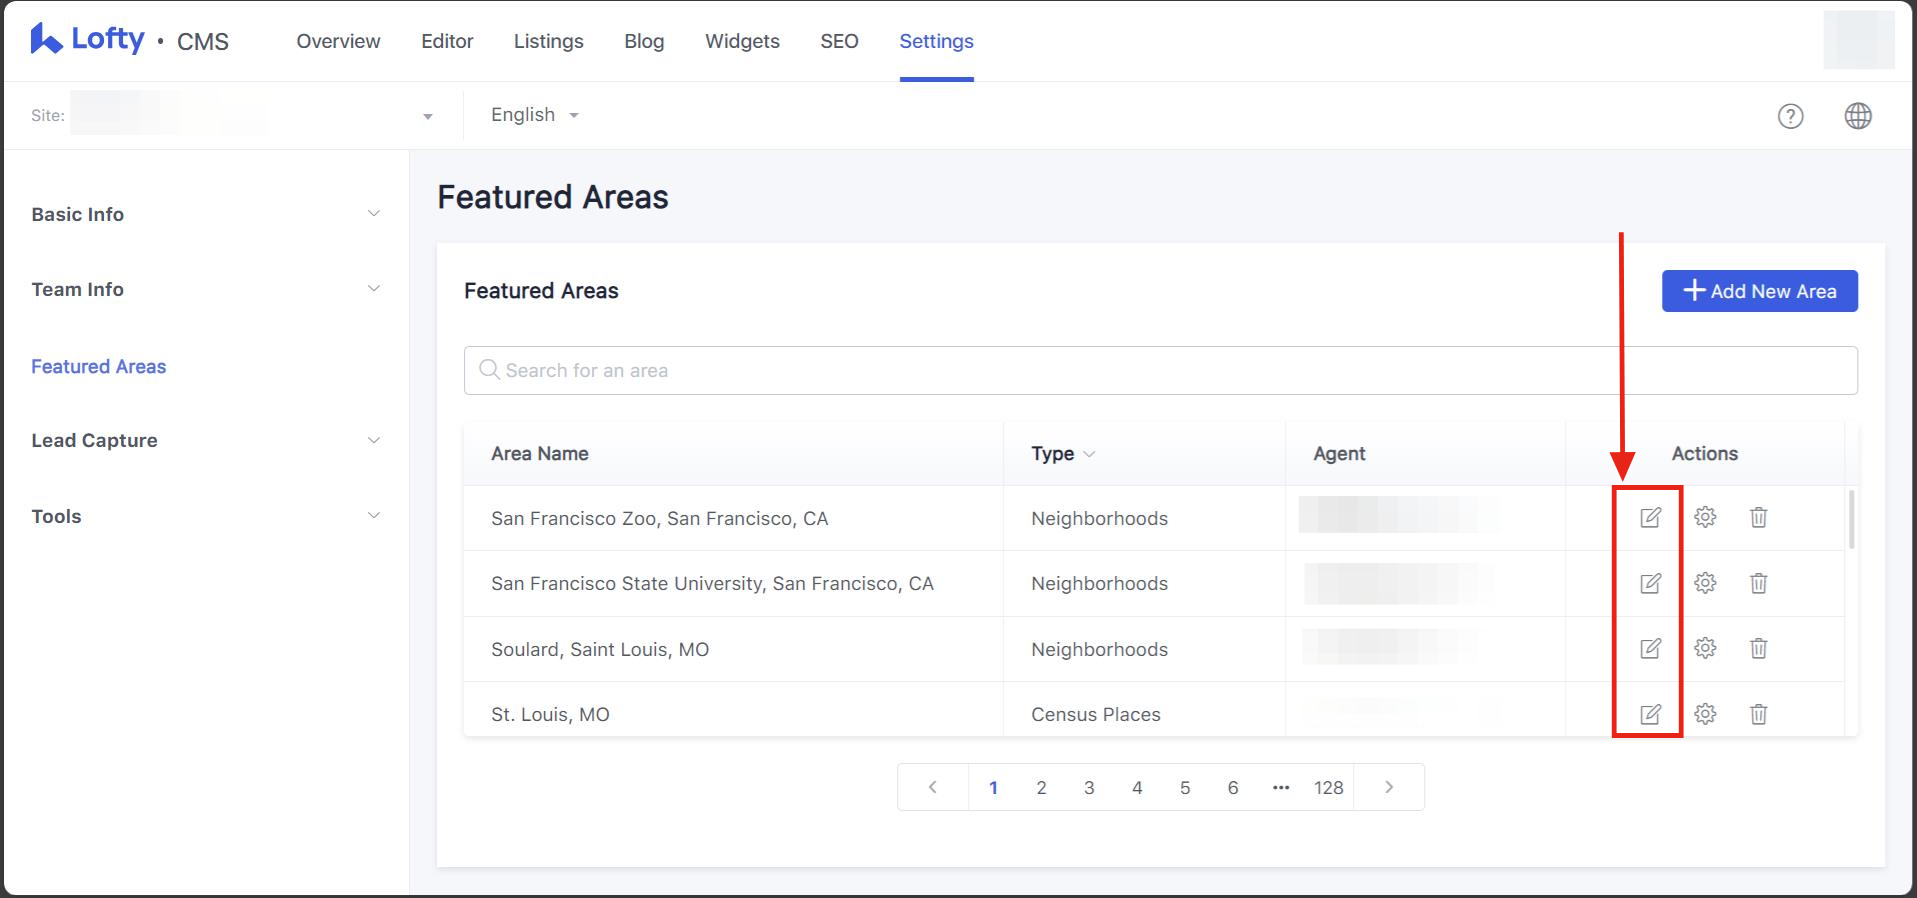This screenshot has height=898, width=1917.
Task: Open settings gear for Soulard, Saint Louis row
Action: 1705,648
